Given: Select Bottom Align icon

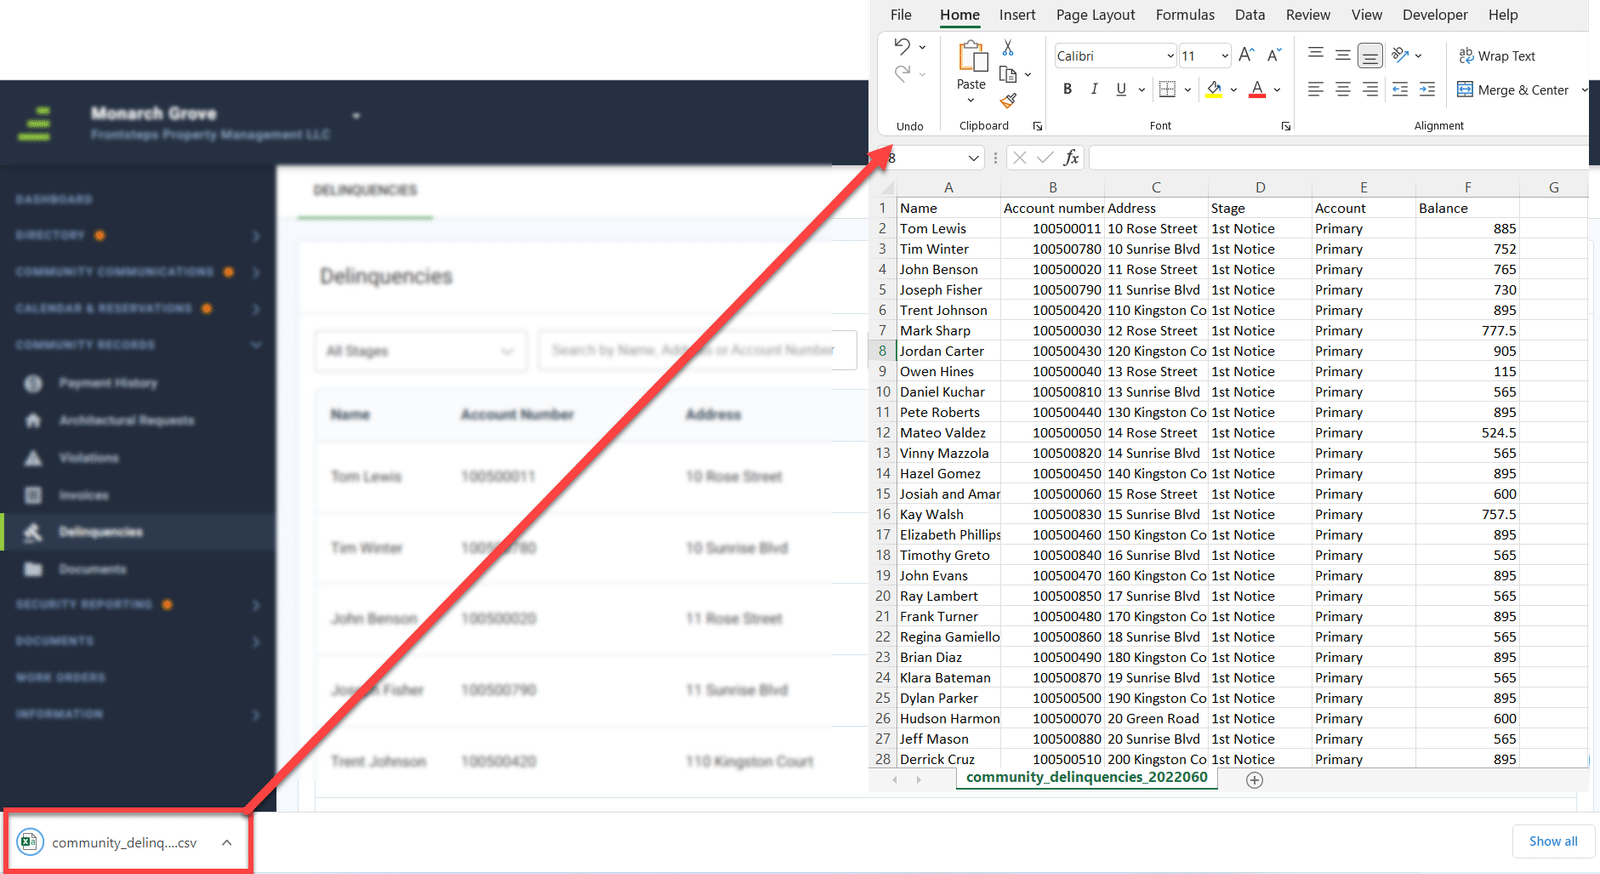Looking at the screenshot, I should (x=1371, y=55).
